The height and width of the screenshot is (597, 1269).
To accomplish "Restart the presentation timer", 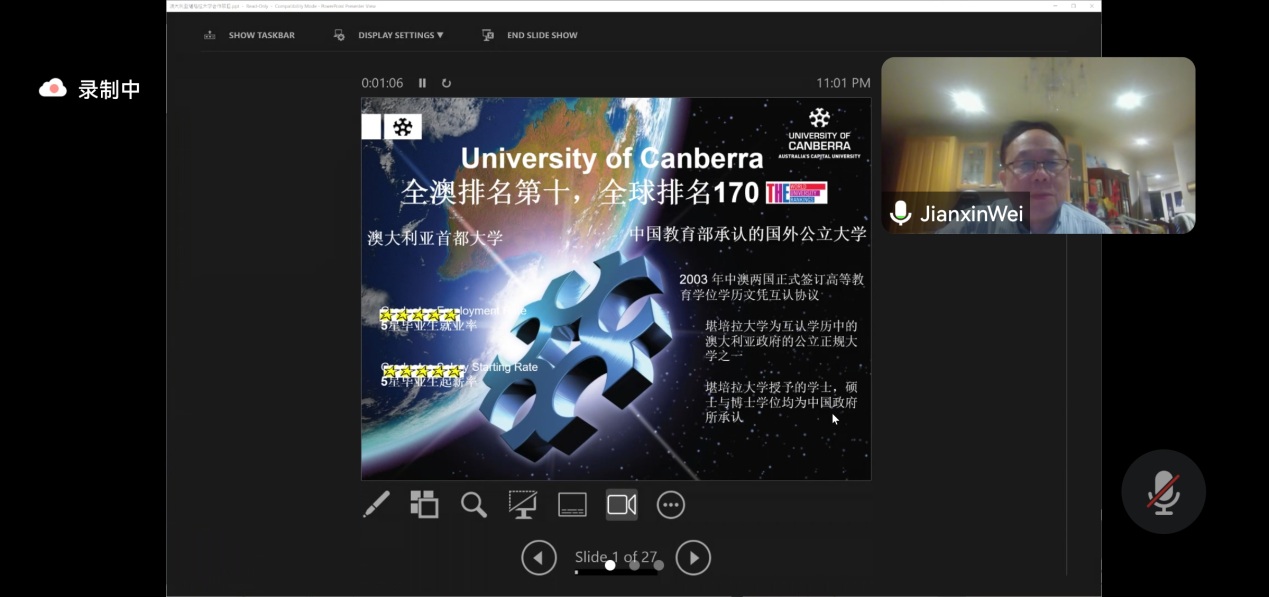I will (446, 83).
